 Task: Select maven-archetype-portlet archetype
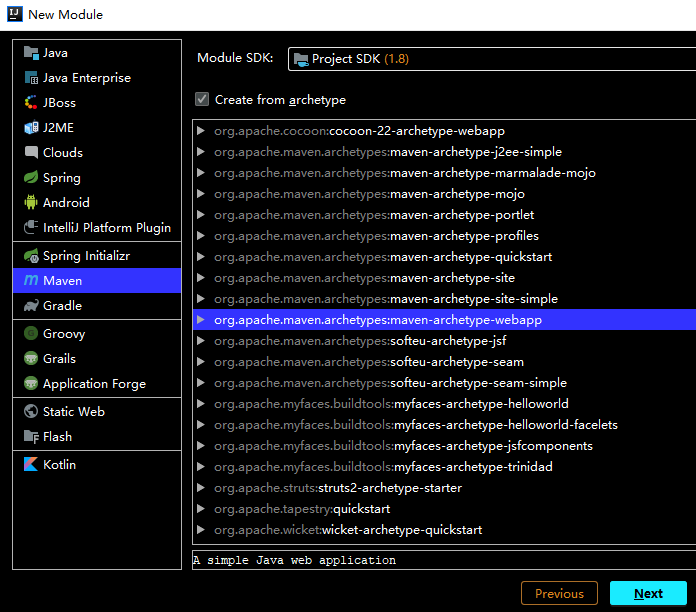coord(444,214)
